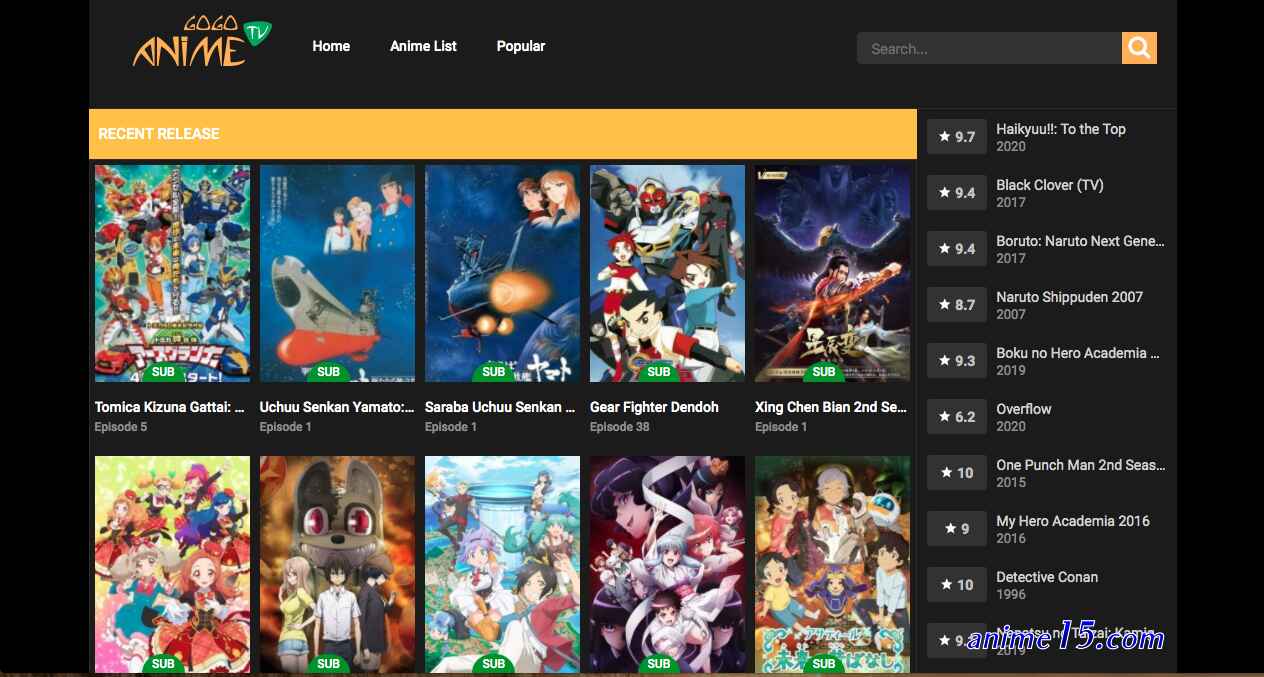Image resolution: width=1264 pixels, height=677 pixels.
Task: Click the SUB badge on Uchuu Senkan Yamato
Action: (328, 372)
